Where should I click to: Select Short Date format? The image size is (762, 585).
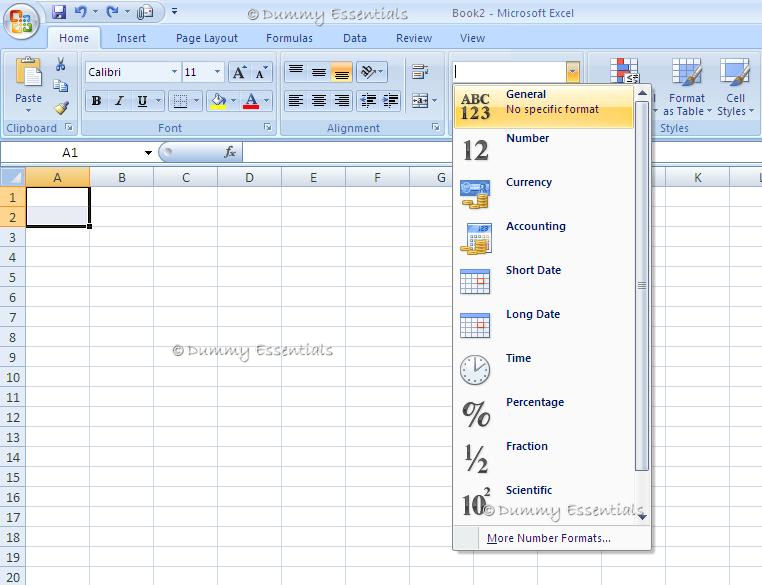(x=544, y=282)
